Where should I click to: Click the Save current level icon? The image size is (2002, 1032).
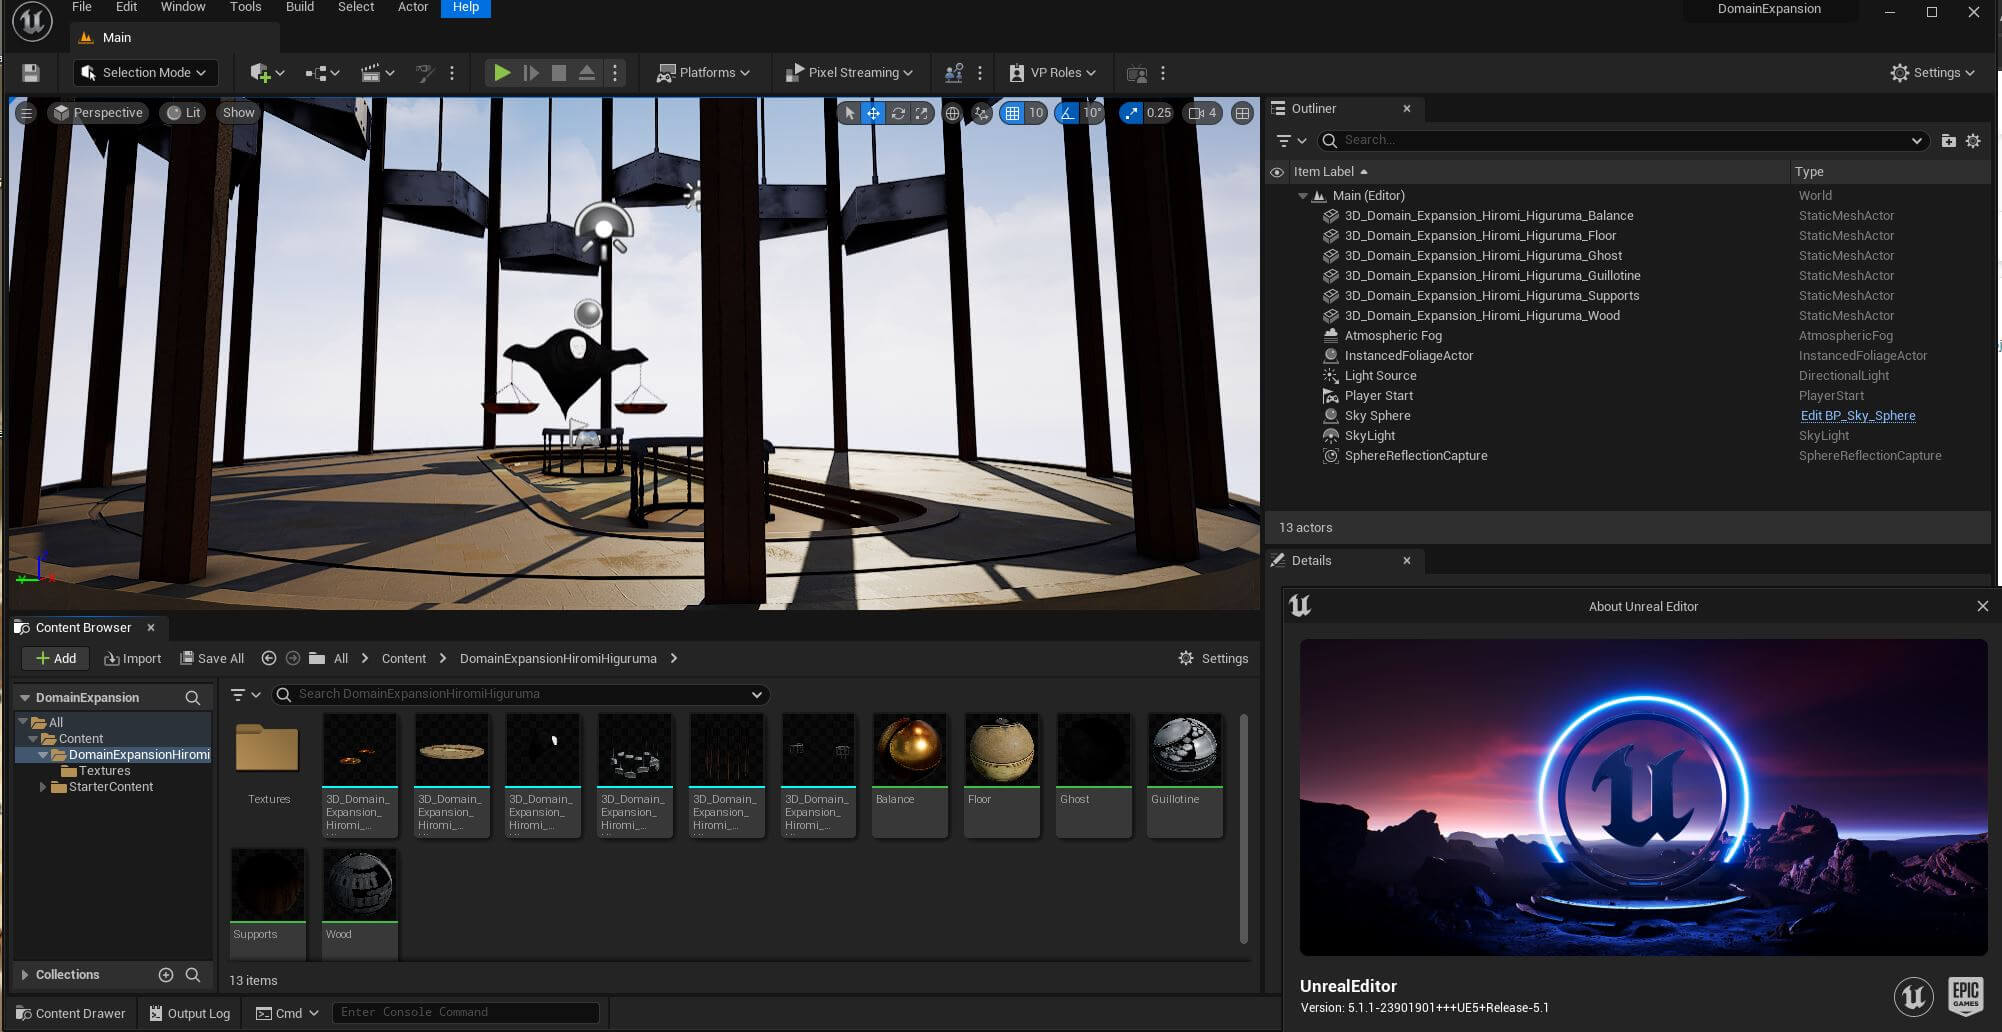click(x=30, y=73)
